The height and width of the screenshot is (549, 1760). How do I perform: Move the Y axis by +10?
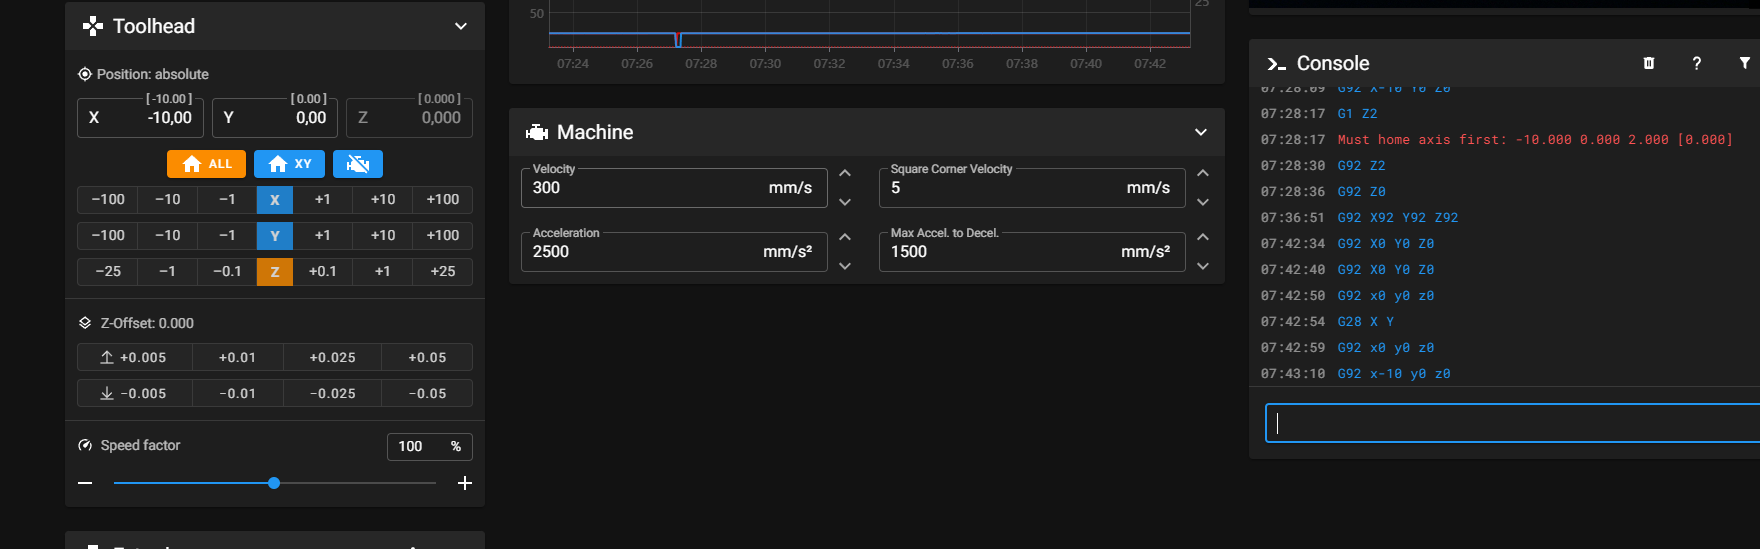(383, 236)
